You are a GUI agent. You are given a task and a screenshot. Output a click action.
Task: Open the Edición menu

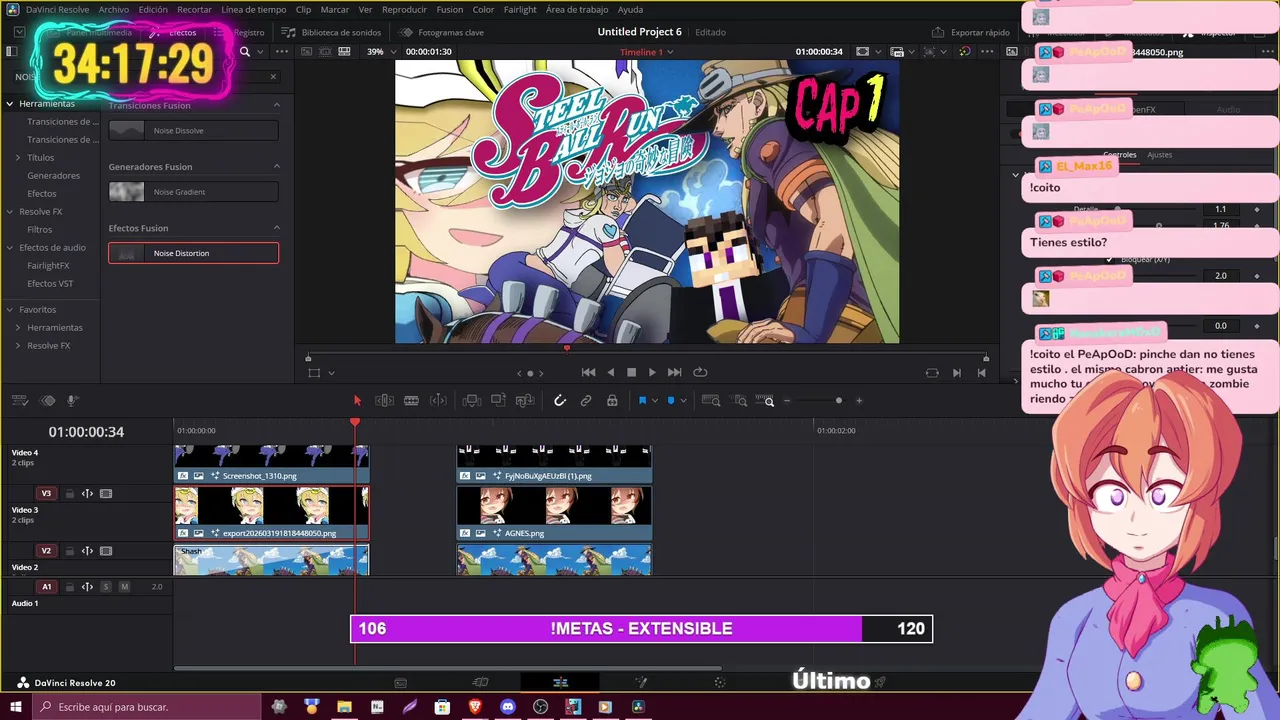point(153,9)
